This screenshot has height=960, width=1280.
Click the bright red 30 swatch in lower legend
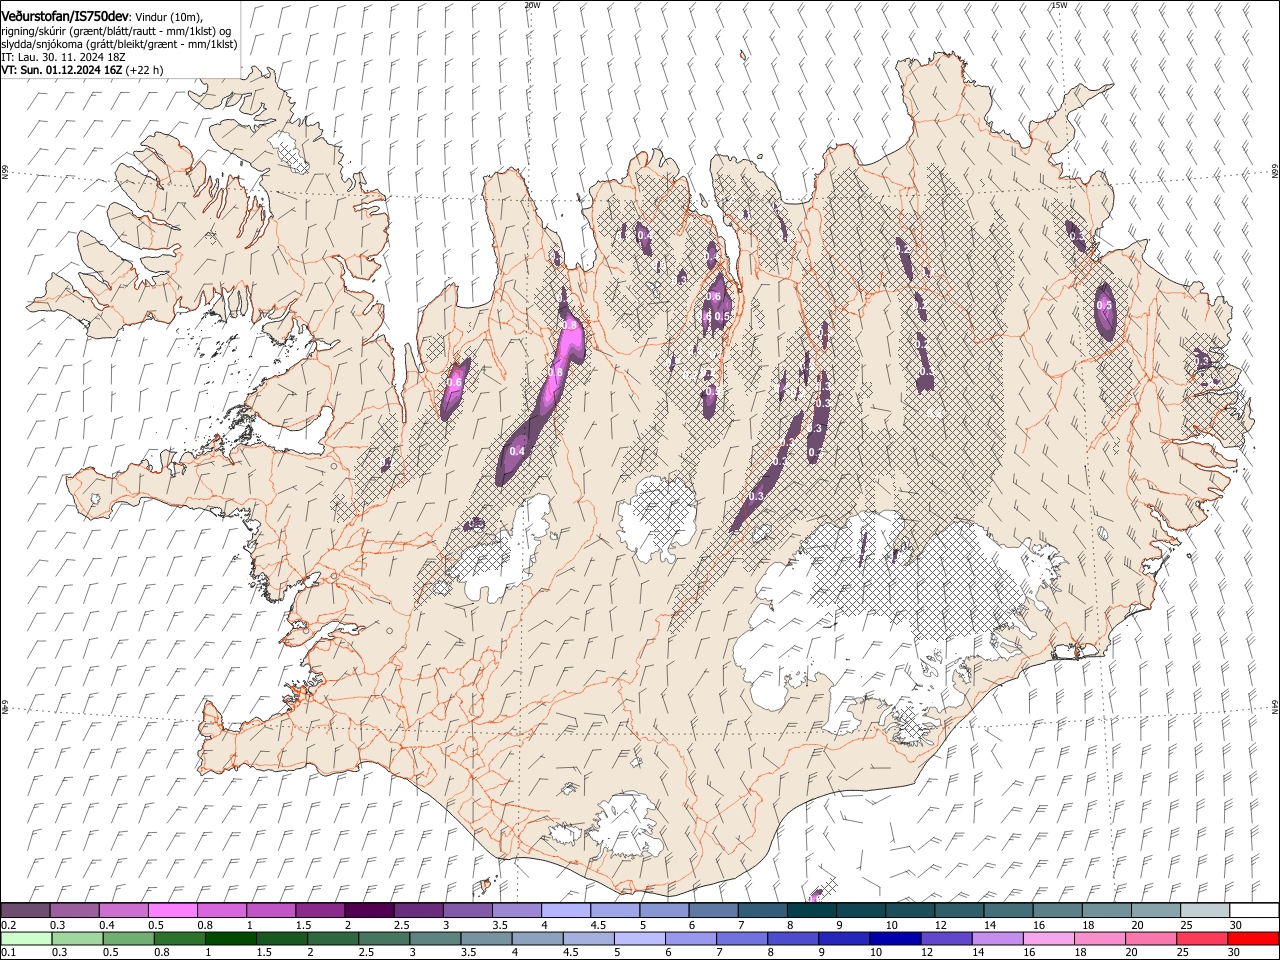coord(1253,939)
